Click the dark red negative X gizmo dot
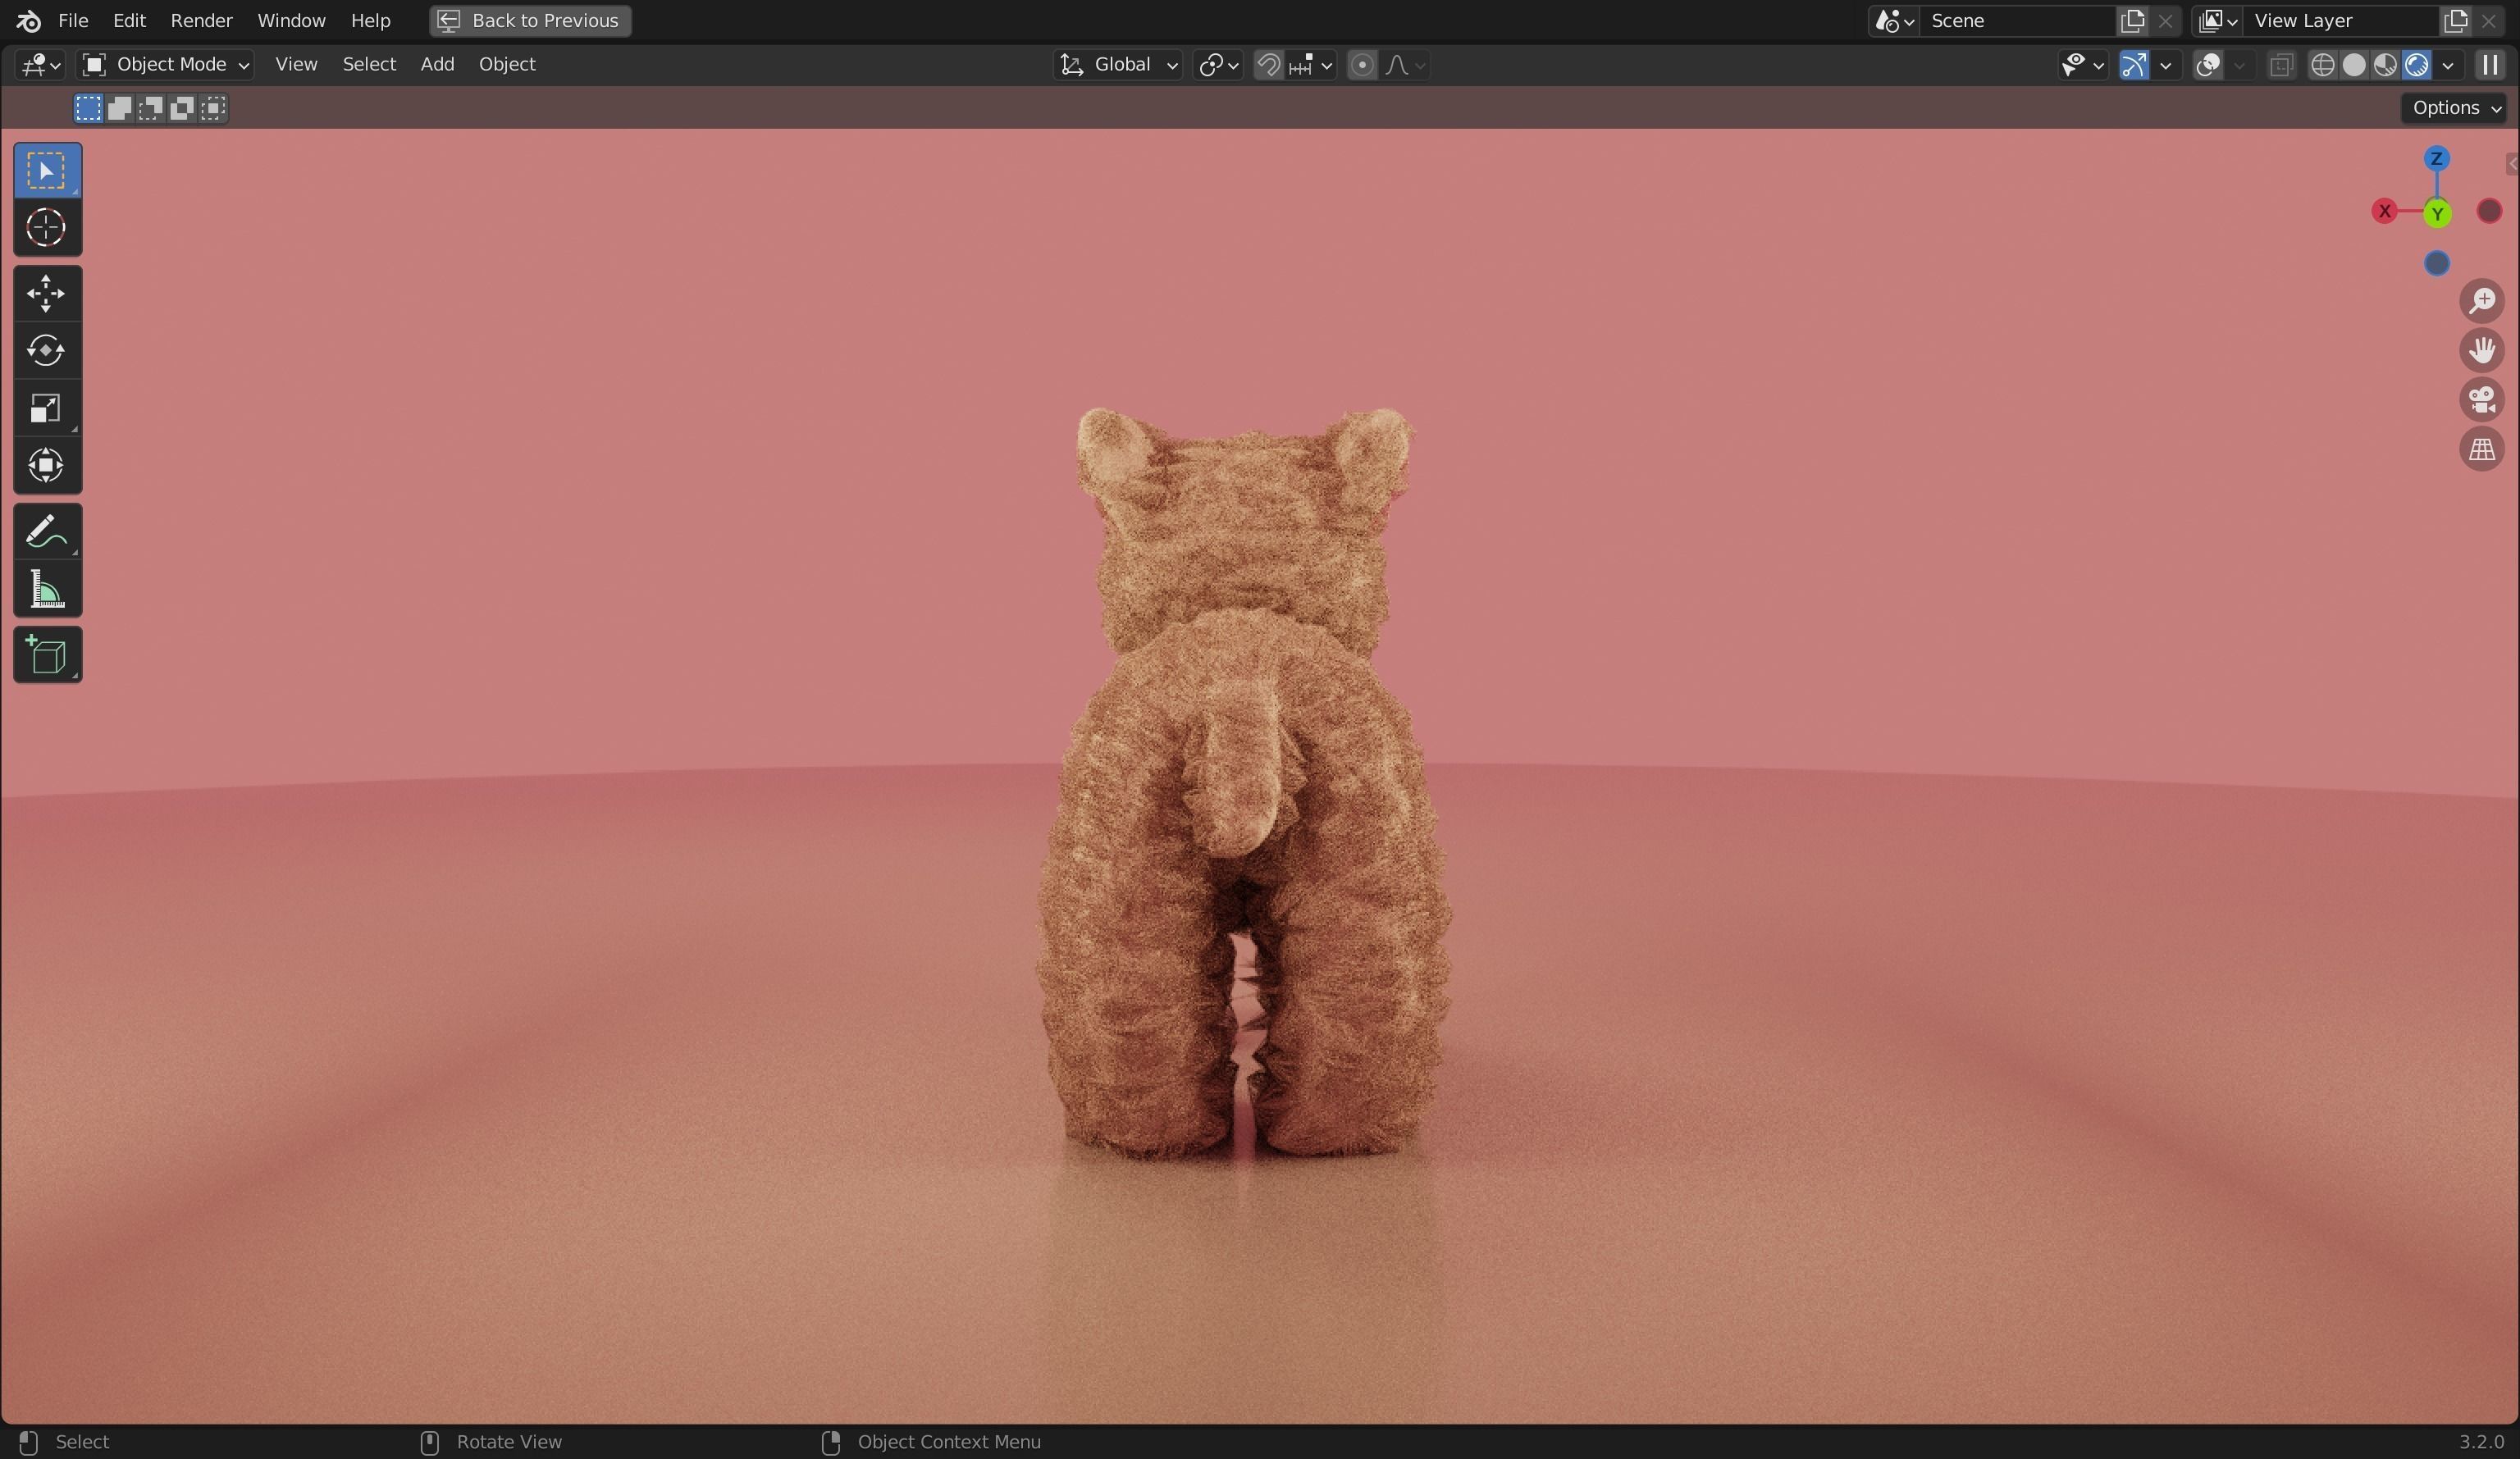This screenshot has width=2520, height=1459. [2489, 211]
